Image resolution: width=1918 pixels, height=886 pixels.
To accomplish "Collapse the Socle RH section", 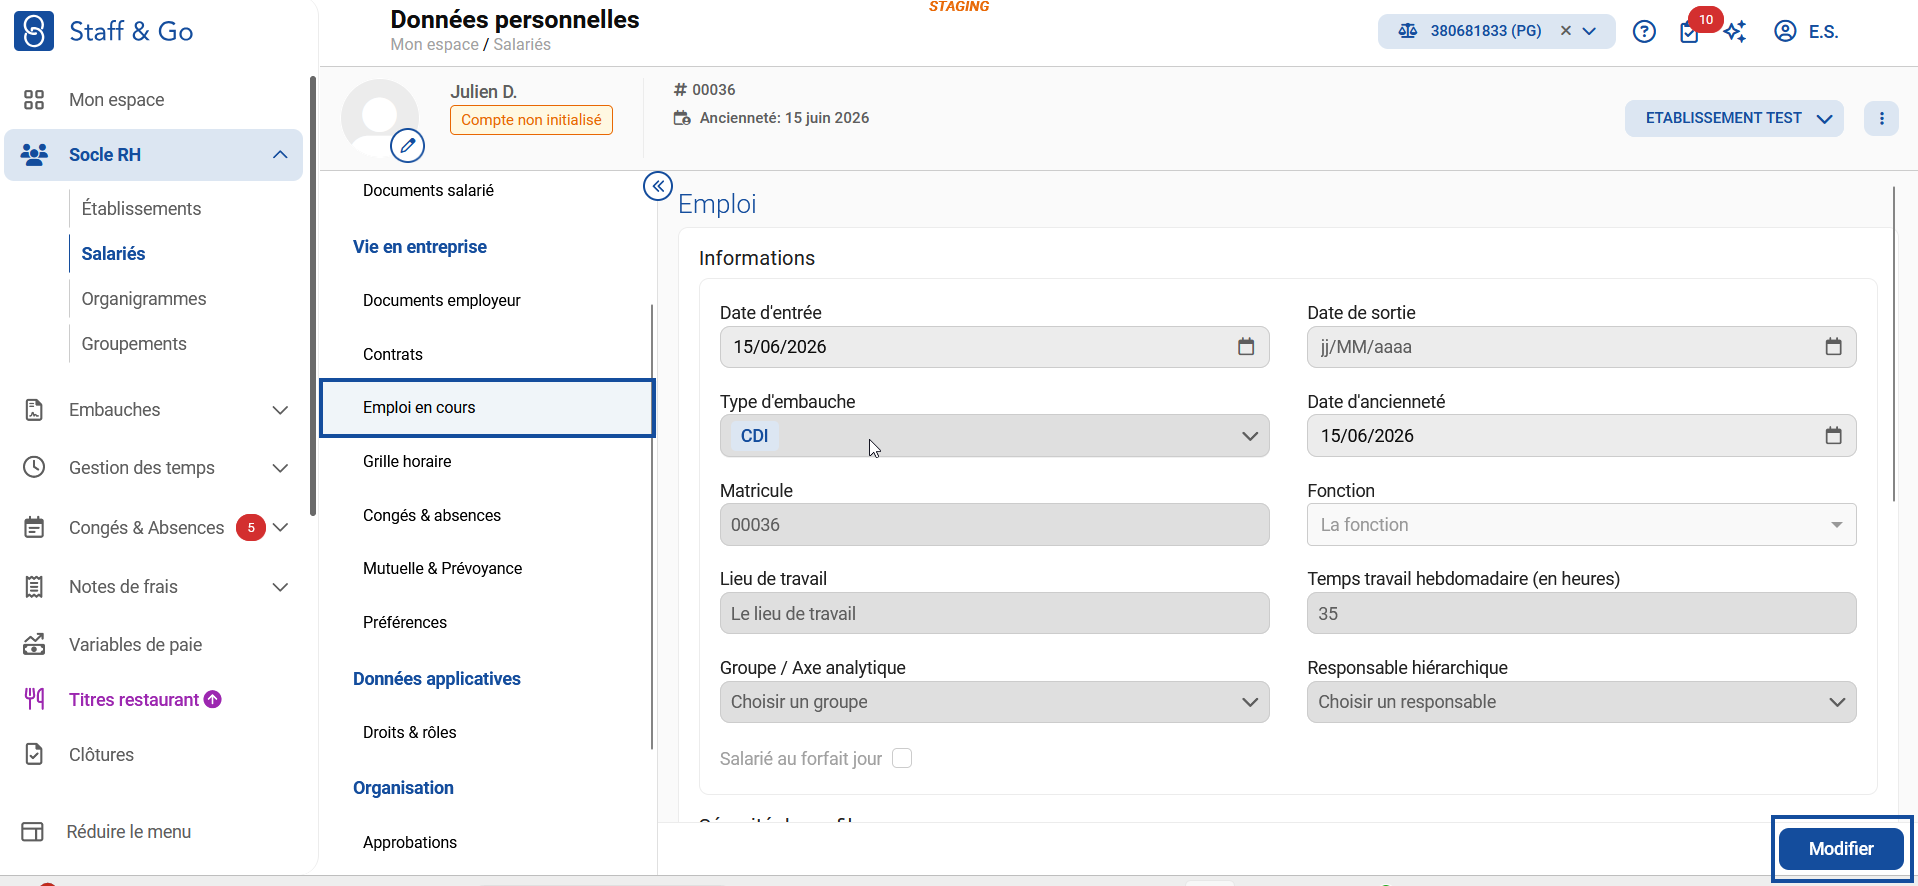I will (280, 155).
